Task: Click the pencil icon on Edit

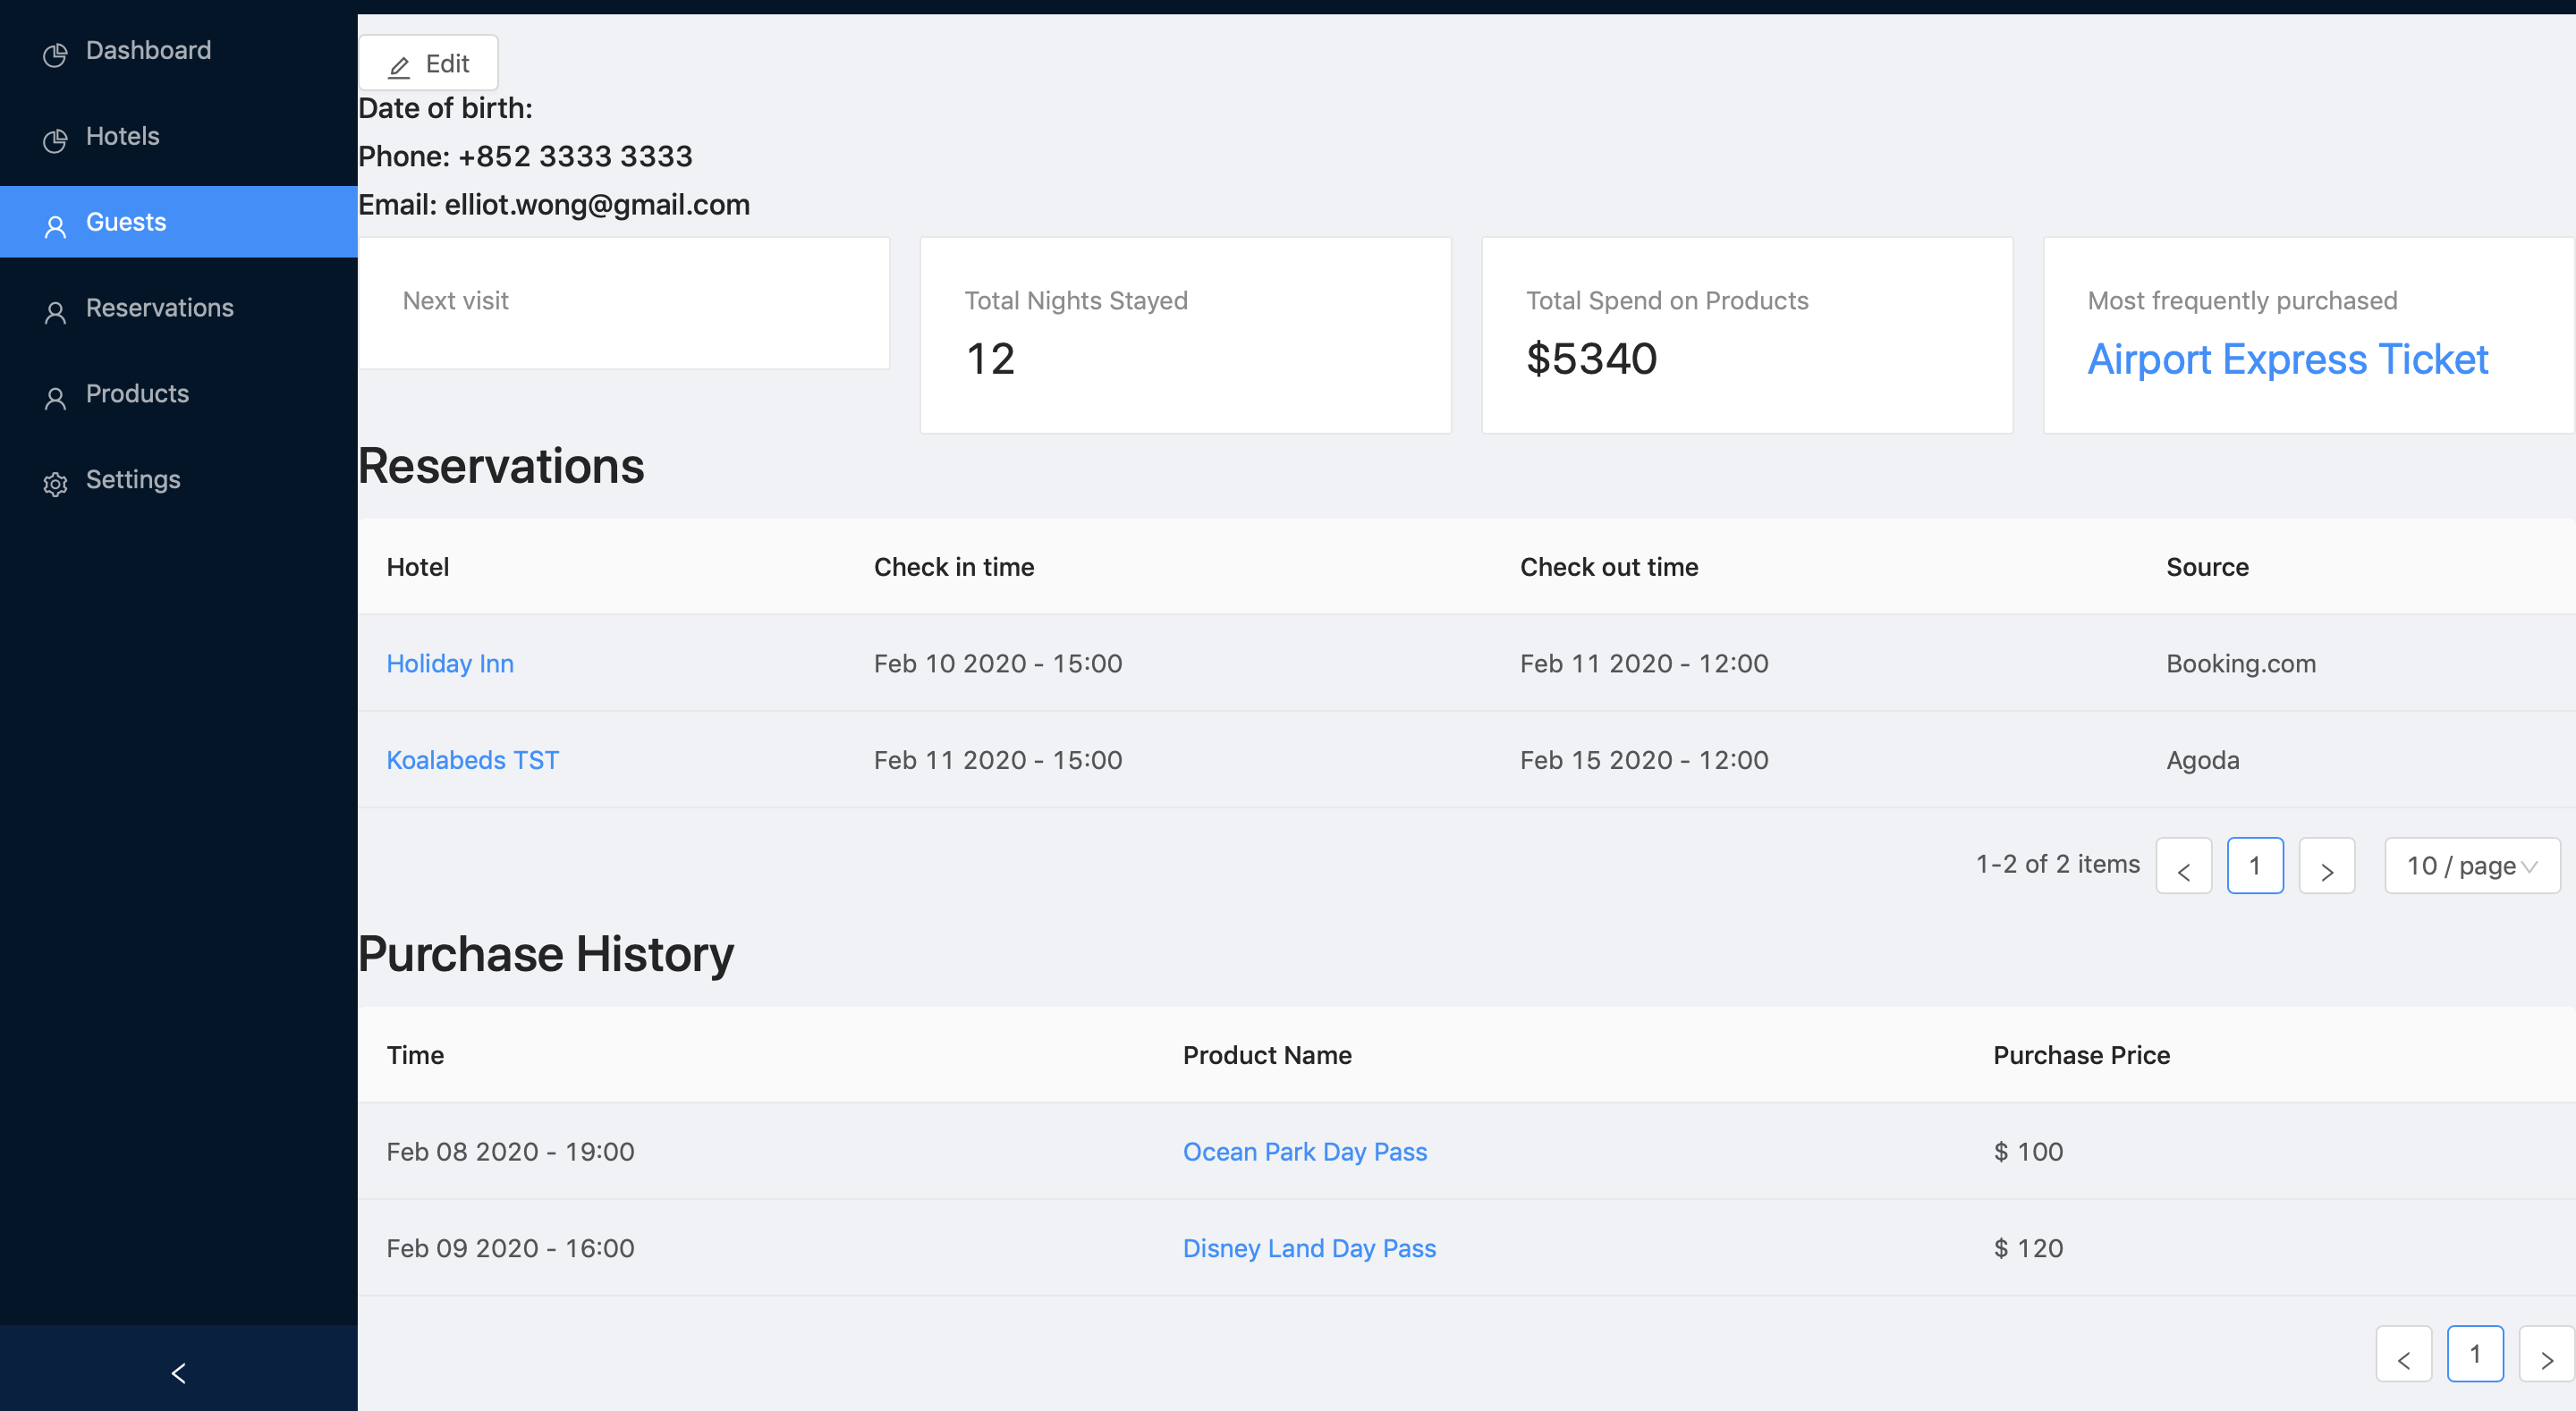Action: pyautogui.click(x=399, y=66)
